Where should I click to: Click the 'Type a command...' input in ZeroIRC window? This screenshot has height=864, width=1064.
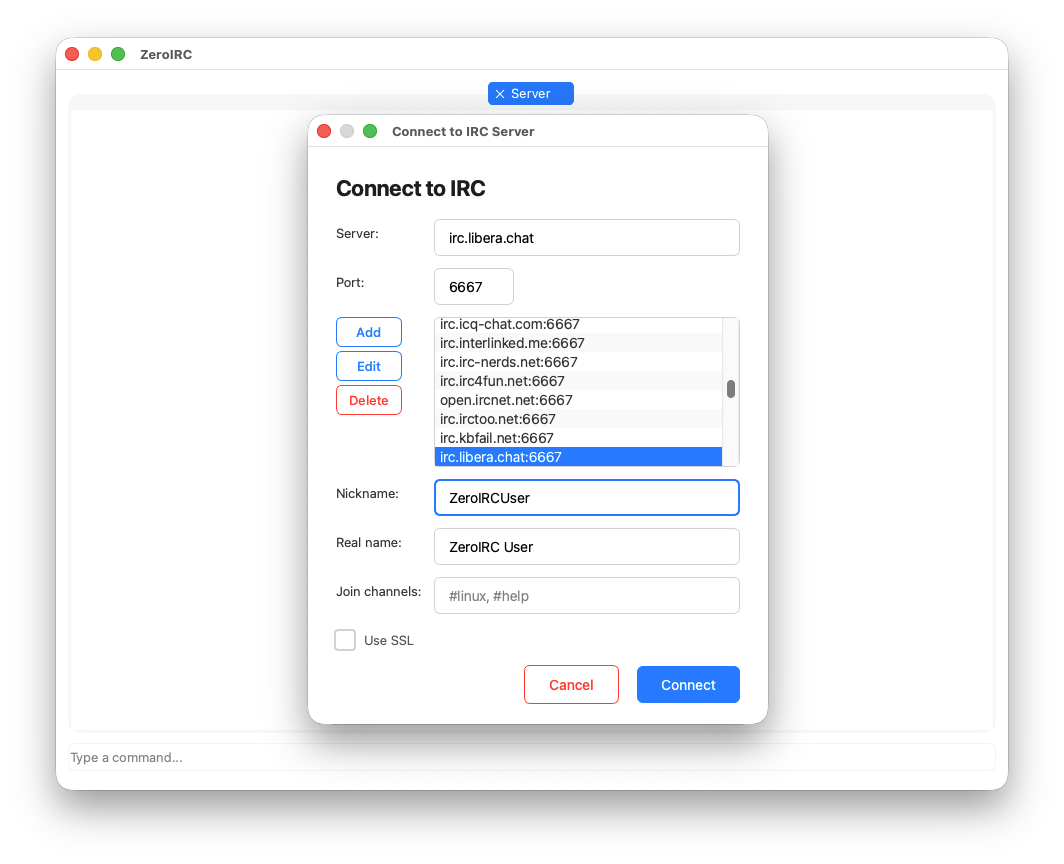[x=531, y=757]
